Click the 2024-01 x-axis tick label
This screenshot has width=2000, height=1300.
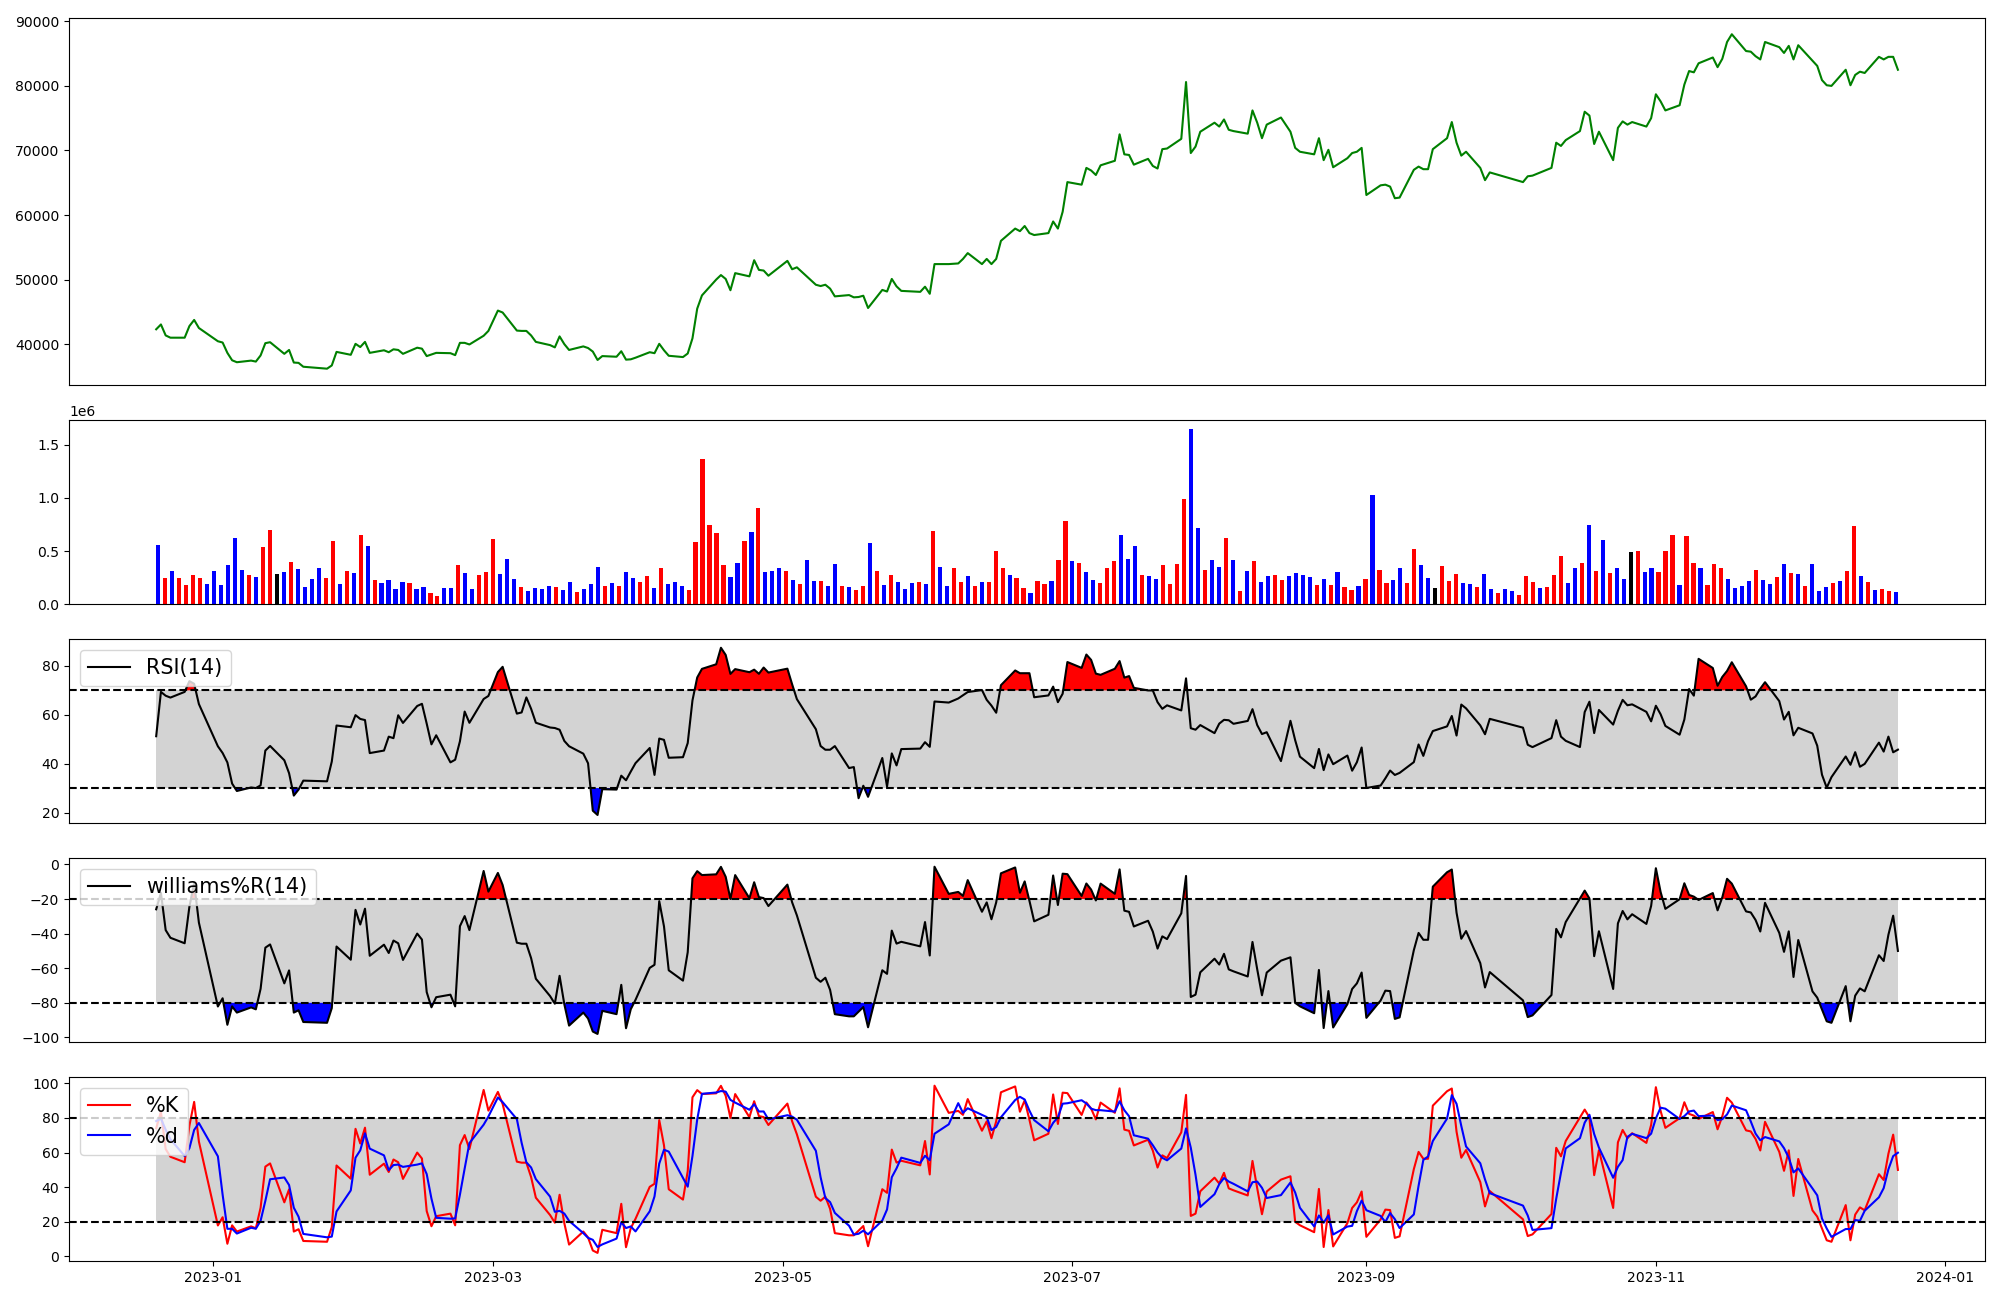pos(1945,1277)
